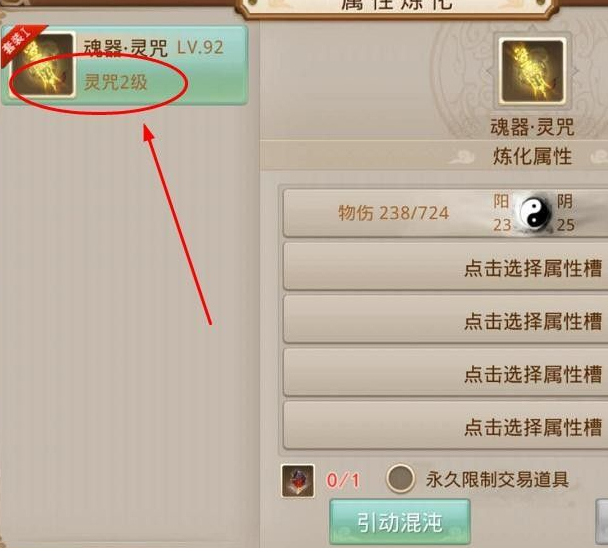Click the yin-yang symbol in the 物伤 row
This screenshot has height=548, width=608.
(x=535, y=213)
